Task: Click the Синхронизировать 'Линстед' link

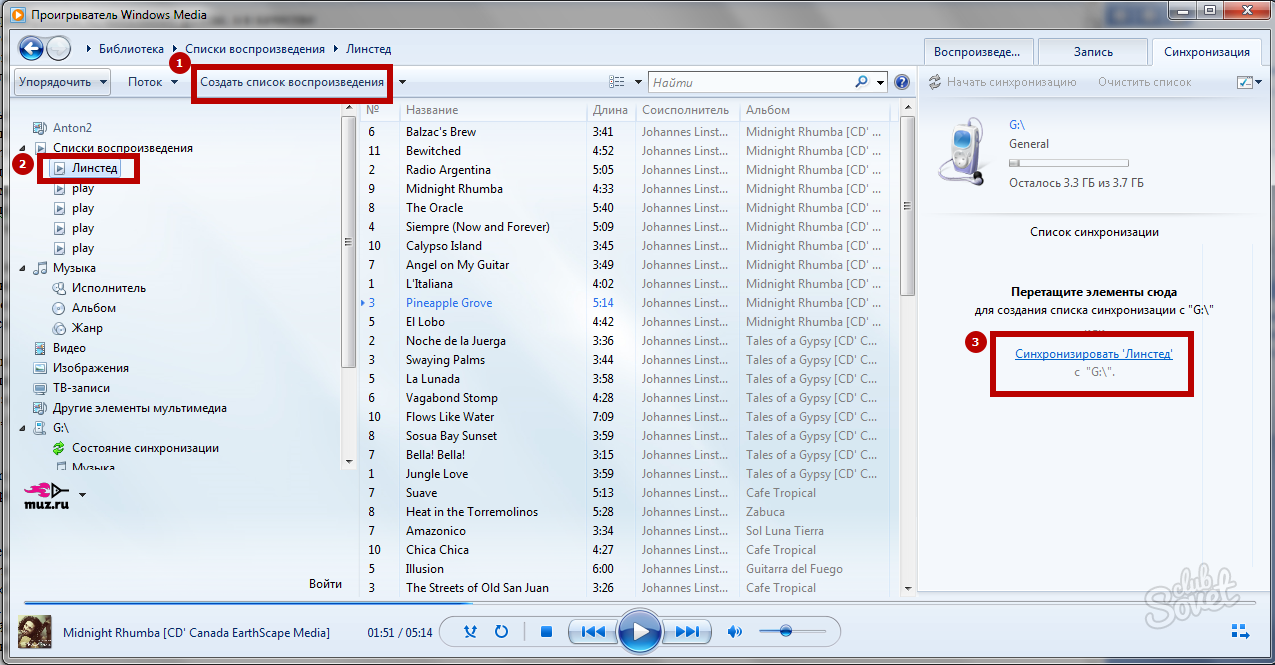Action: (x=1093, y=354)
